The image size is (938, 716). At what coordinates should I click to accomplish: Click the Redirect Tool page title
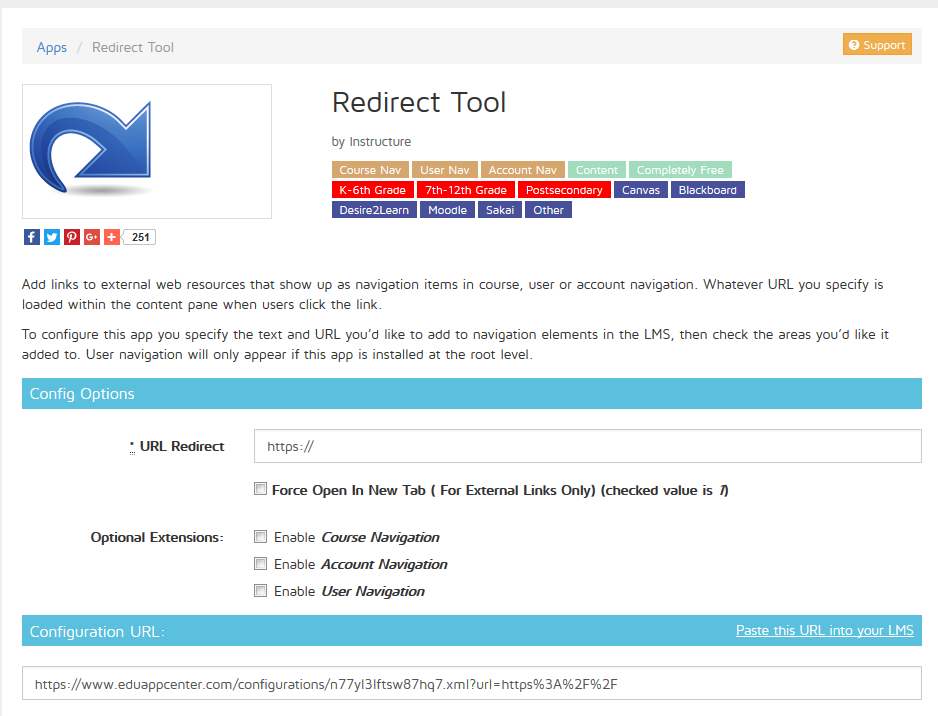(419, 102)
